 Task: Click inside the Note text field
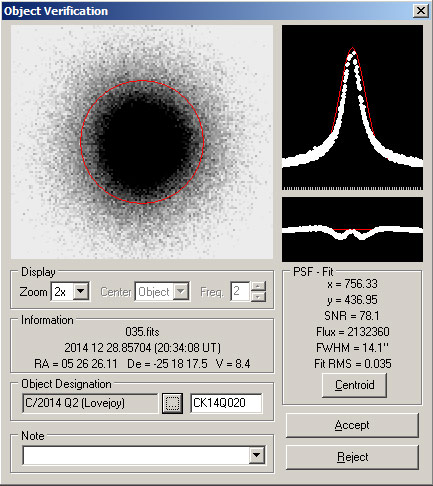[136, 455]
